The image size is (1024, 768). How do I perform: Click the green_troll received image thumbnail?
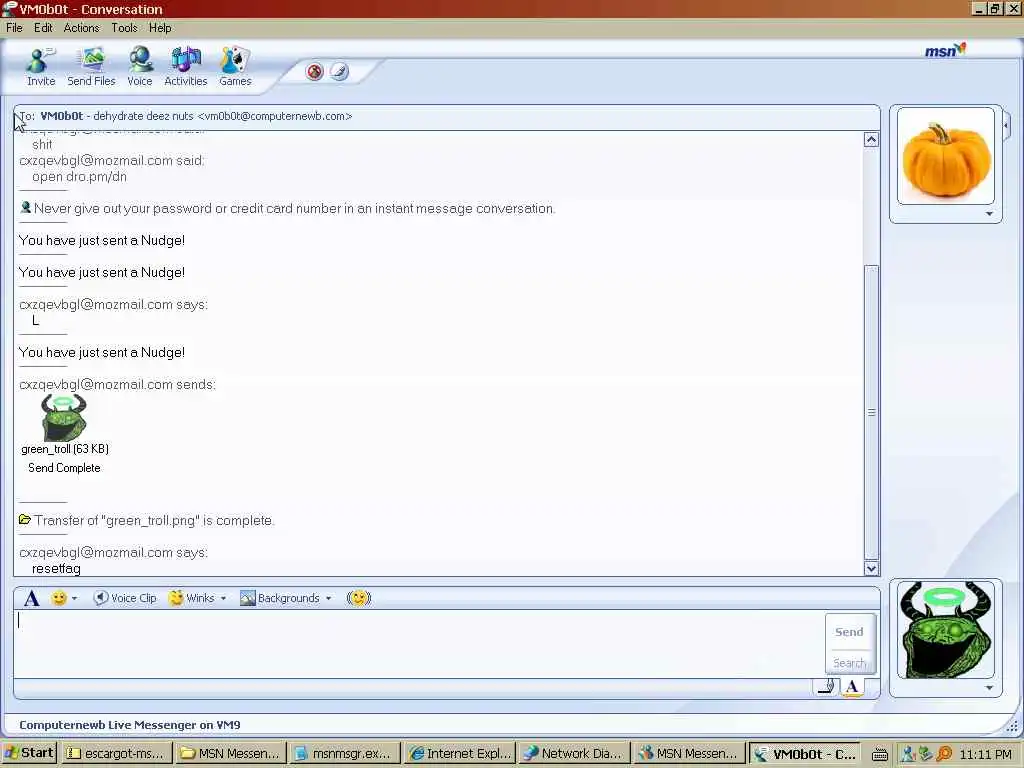click(x=63, y=417)
